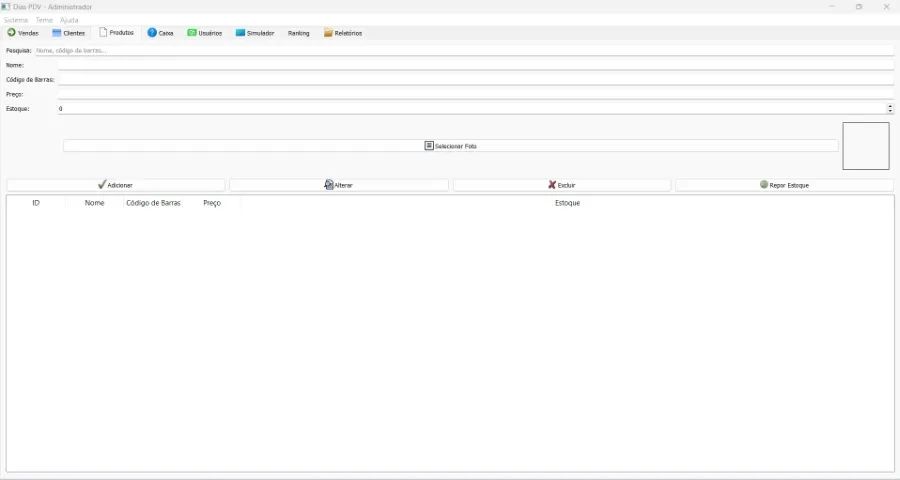Image resolution: width=900 pixels, height=480 pixels.
Task: Open the Sistema menu
Action: pyautogui.click(x=16, y=20)
